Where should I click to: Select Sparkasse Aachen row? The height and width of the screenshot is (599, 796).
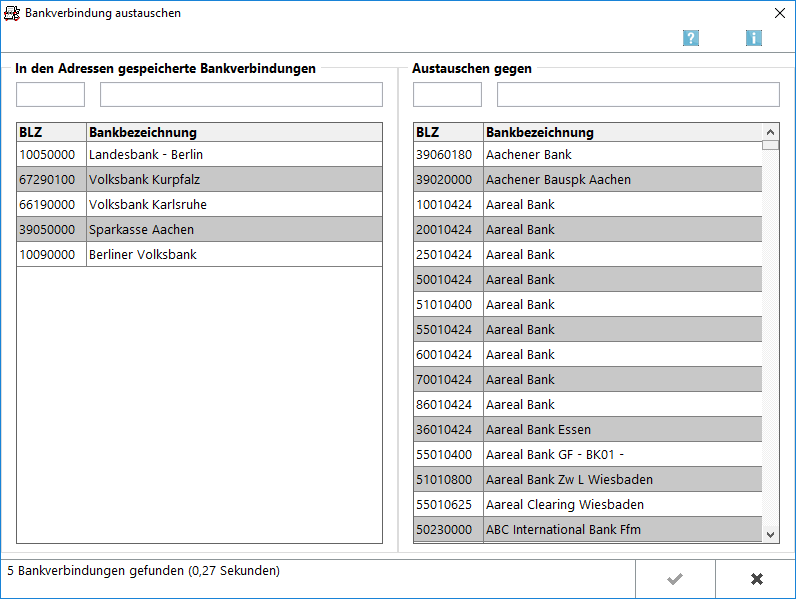click(200, 229)
